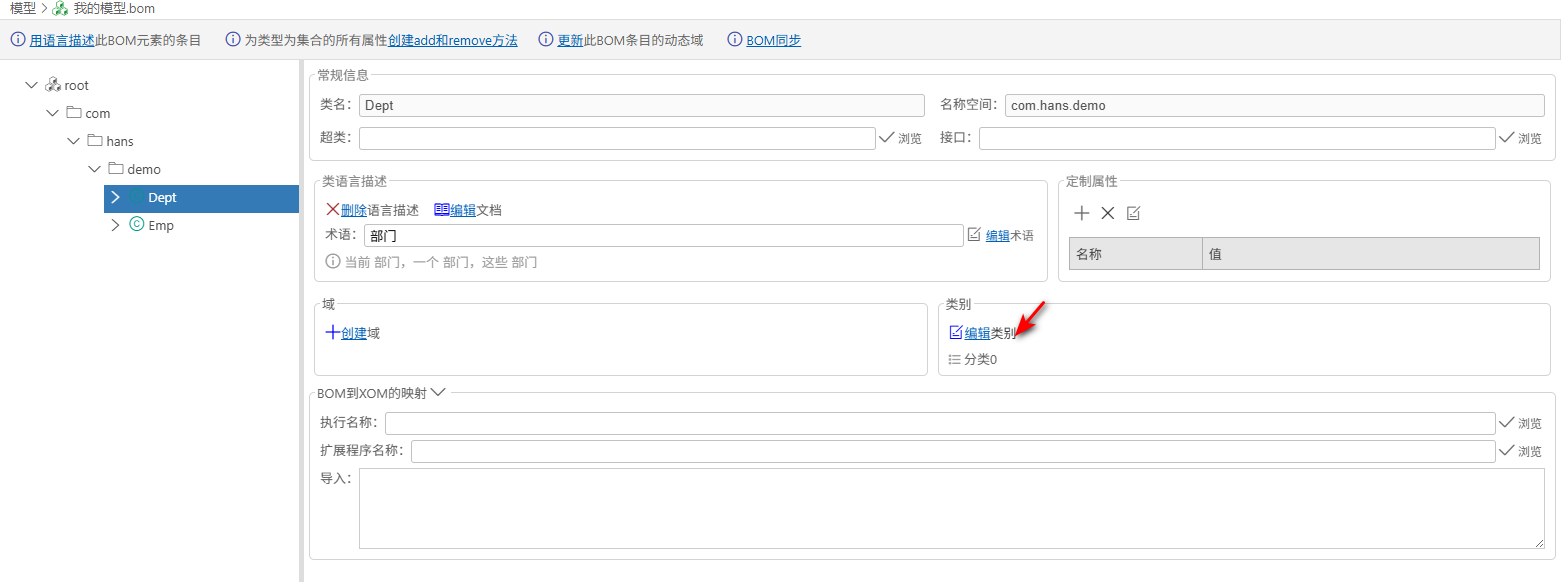The width and height of the screenshot is (1563, 582).
Task: Collapse the hans folder node
Action: coord(73,142)
